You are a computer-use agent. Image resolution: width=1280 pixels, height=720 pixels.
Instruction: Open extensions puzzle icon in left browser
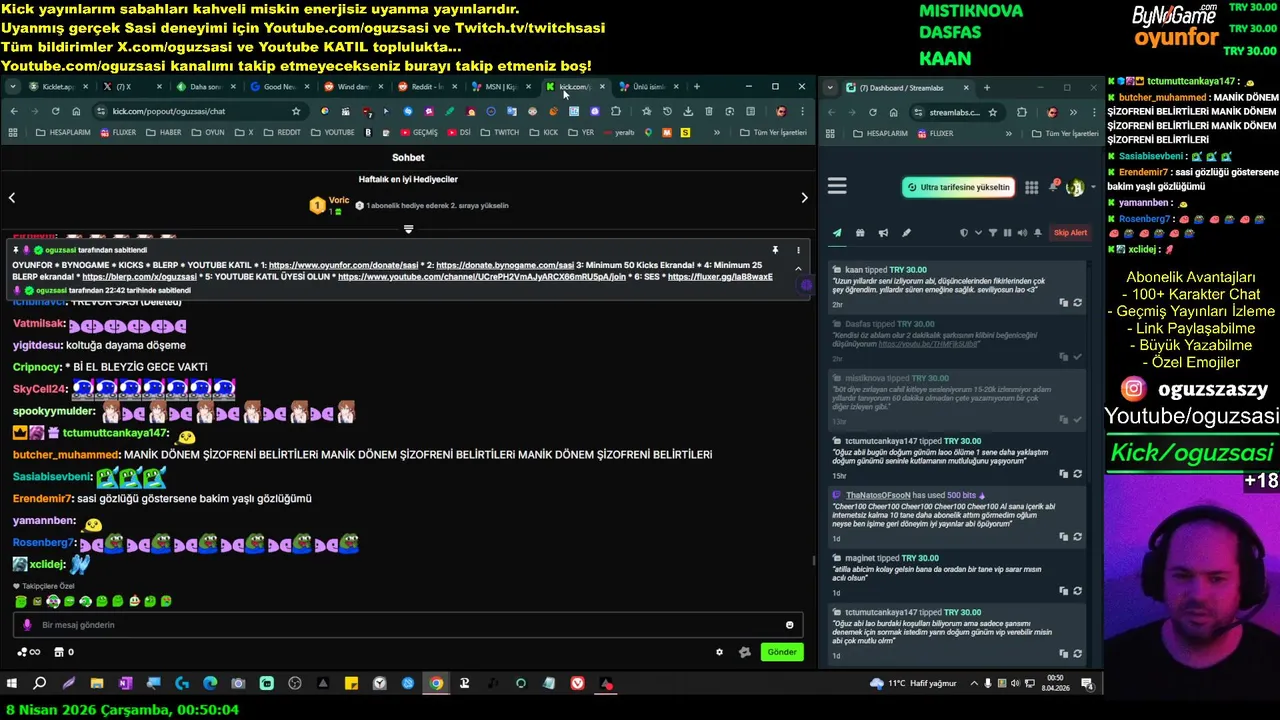pos(616,111)
